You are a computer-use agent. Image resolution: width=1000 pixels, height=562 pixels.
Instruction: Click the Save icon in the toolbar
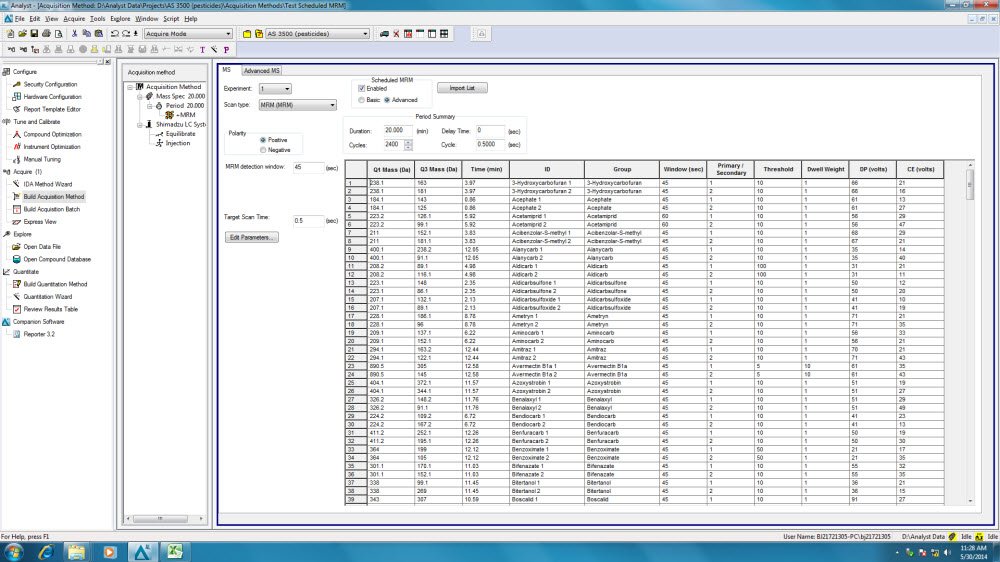pyautogui.click(x=34, y=33)
